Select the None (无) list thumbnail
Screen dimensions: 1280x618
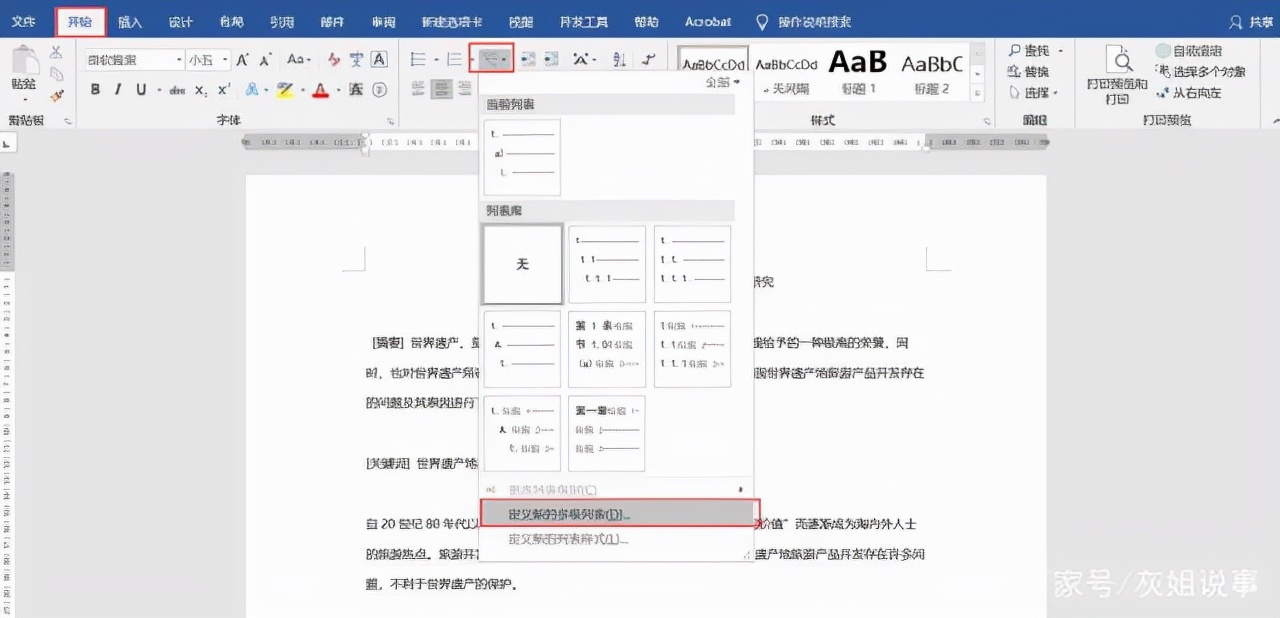pyautogui.click(x=522, y=264)
